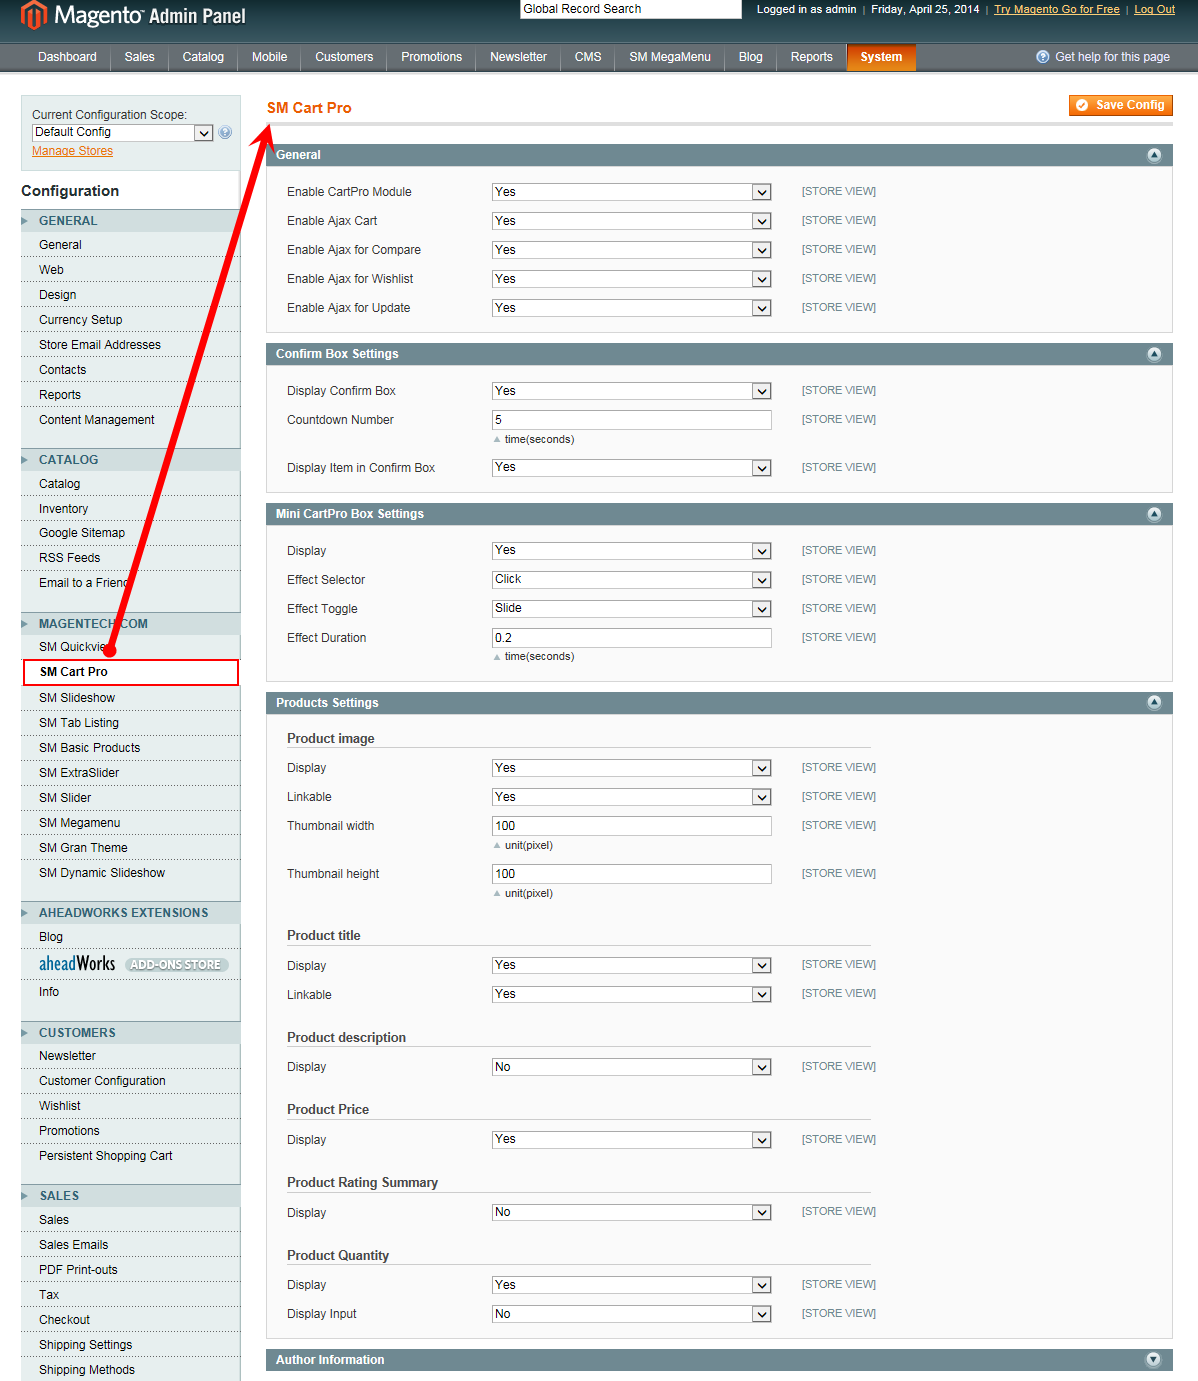Viewport: 1198px width, 1381px height.
Task: Open the SM Cart Pro configuration tab
Action: pos(131,672)
